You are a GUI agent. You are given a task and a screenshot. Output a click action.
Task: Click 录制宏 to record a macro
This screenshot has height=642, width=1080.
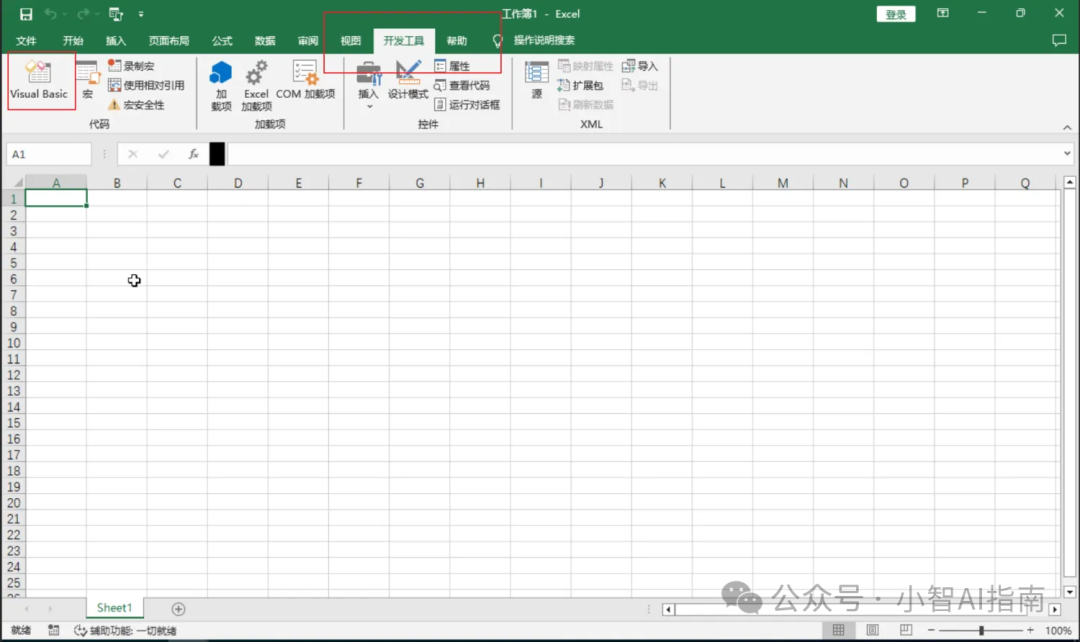[132, 66]
